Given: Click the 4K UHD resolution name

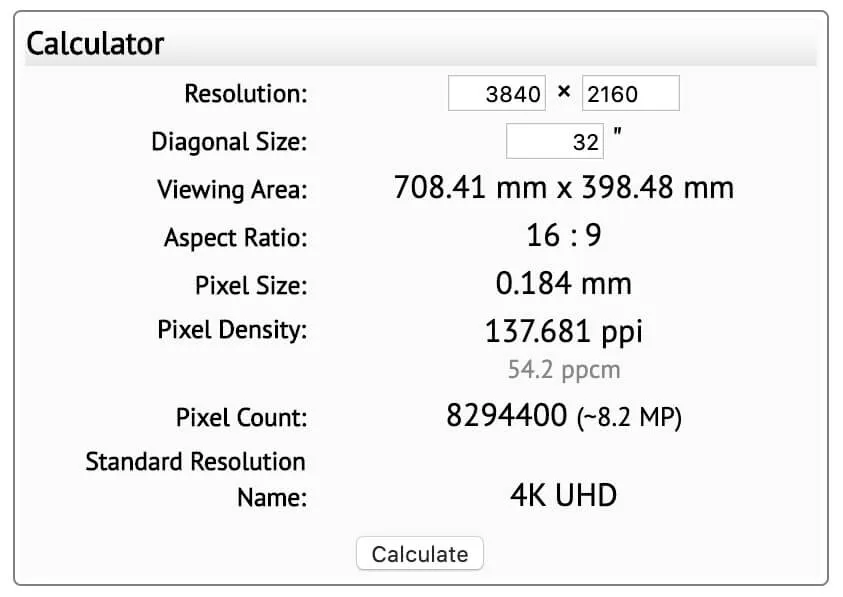Looking at the screenshot, I should click(563, 495).
